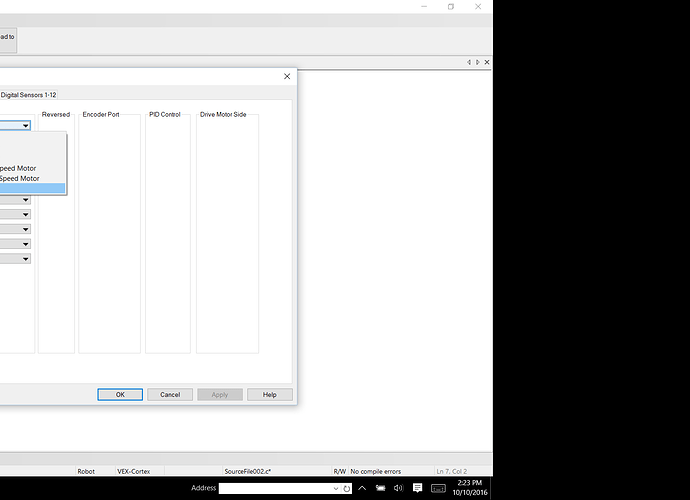Screen dimensions: 690x500
Task: Close the motor setup dialog with the X
Action: (287, 76)
